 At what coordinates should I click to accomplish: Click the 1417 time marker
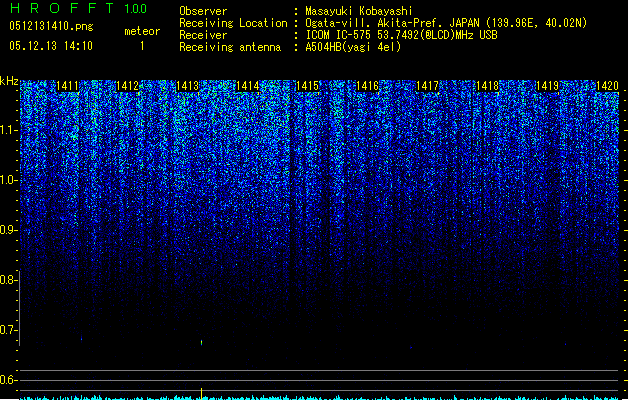click(428, 86)
